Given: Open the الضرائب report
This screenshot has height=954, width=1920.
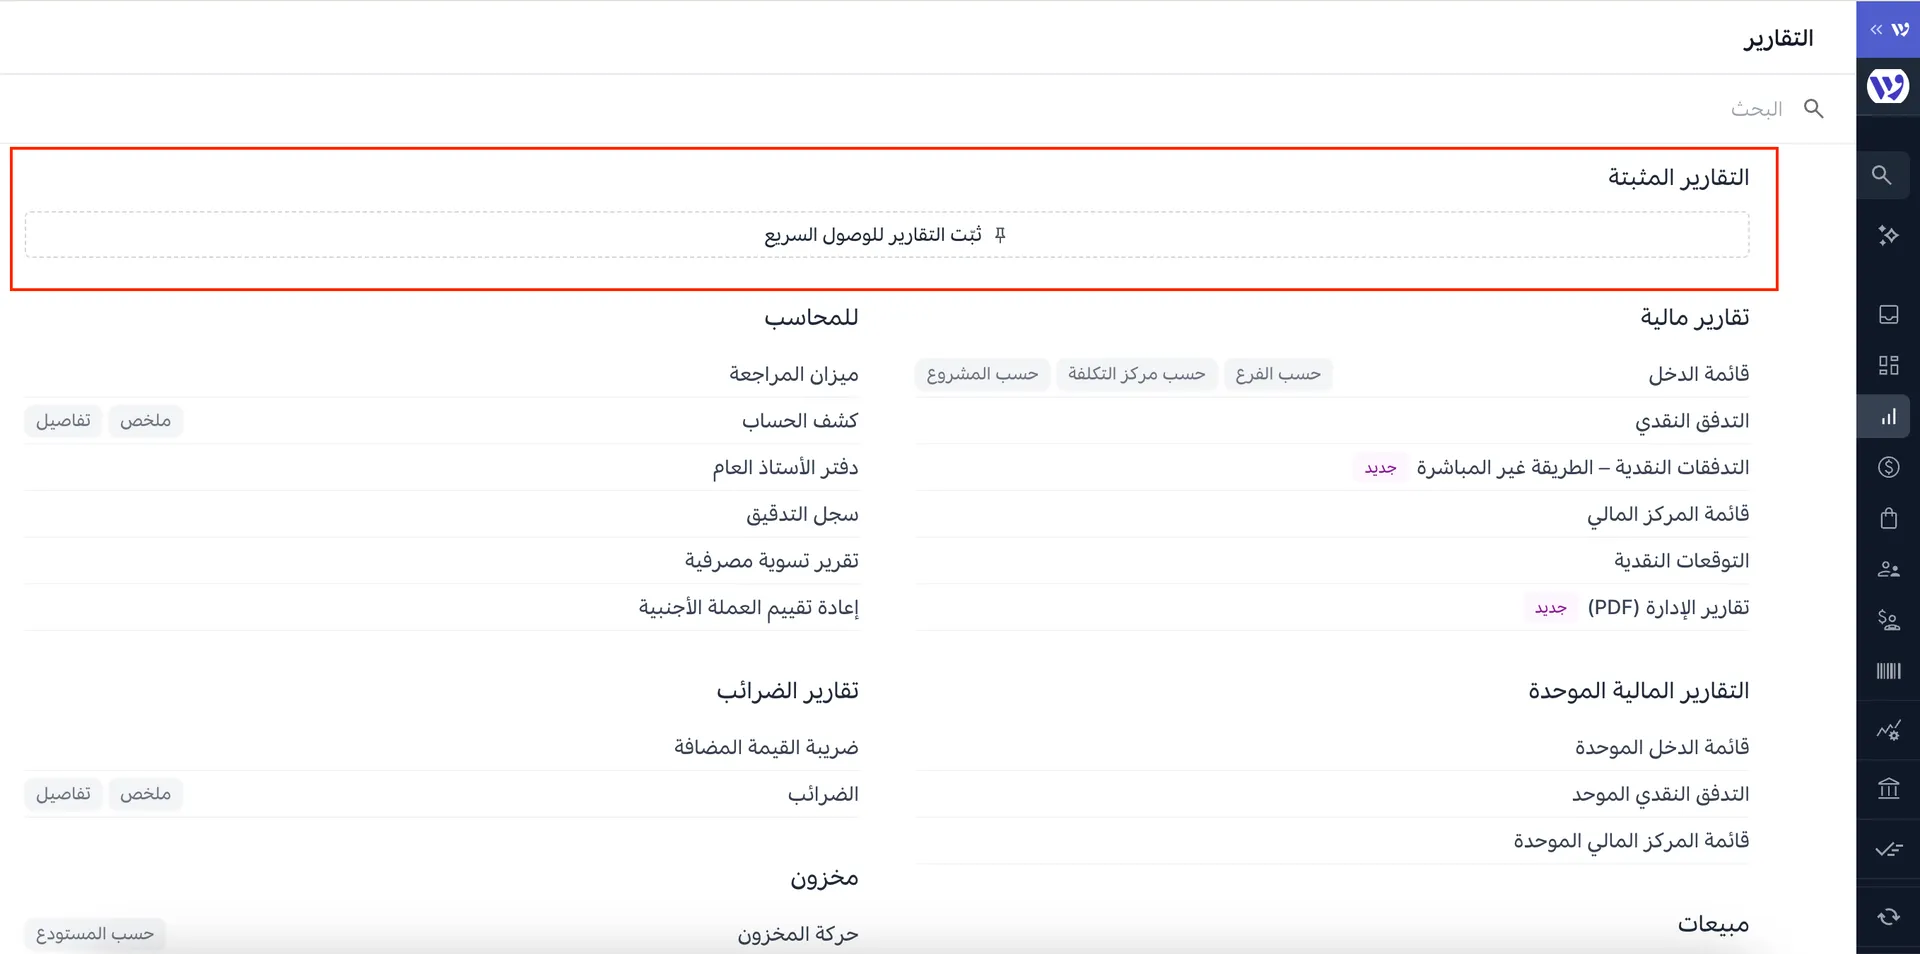Looking at the screenshot, I should (823, 794).
